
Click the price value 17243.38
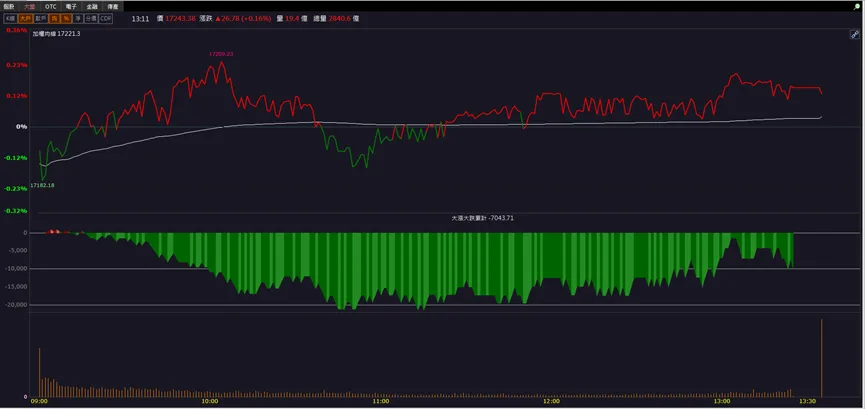pyautogui.click(x=180, y=19)
